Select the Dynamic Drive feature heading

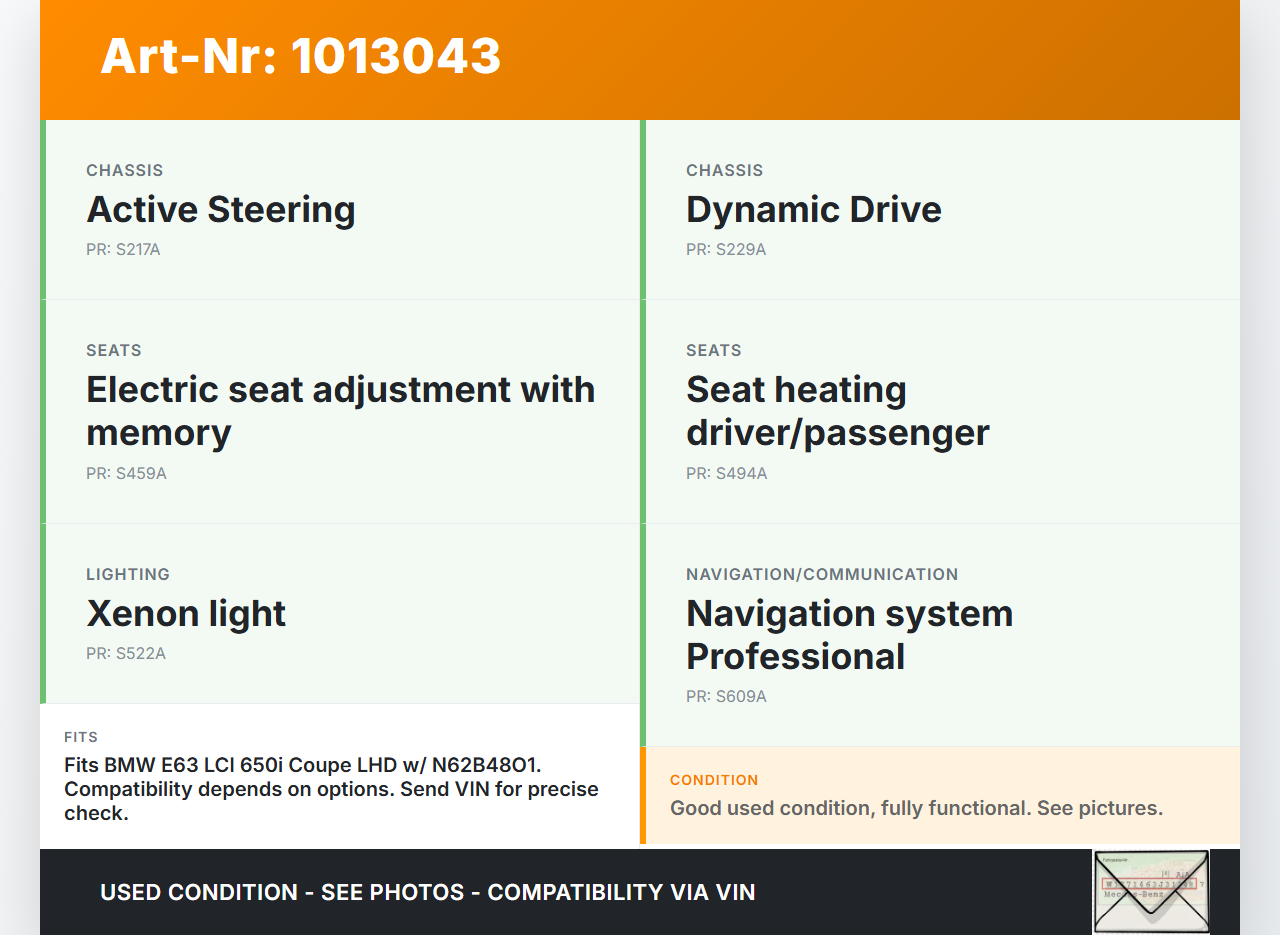pos(813,210)
